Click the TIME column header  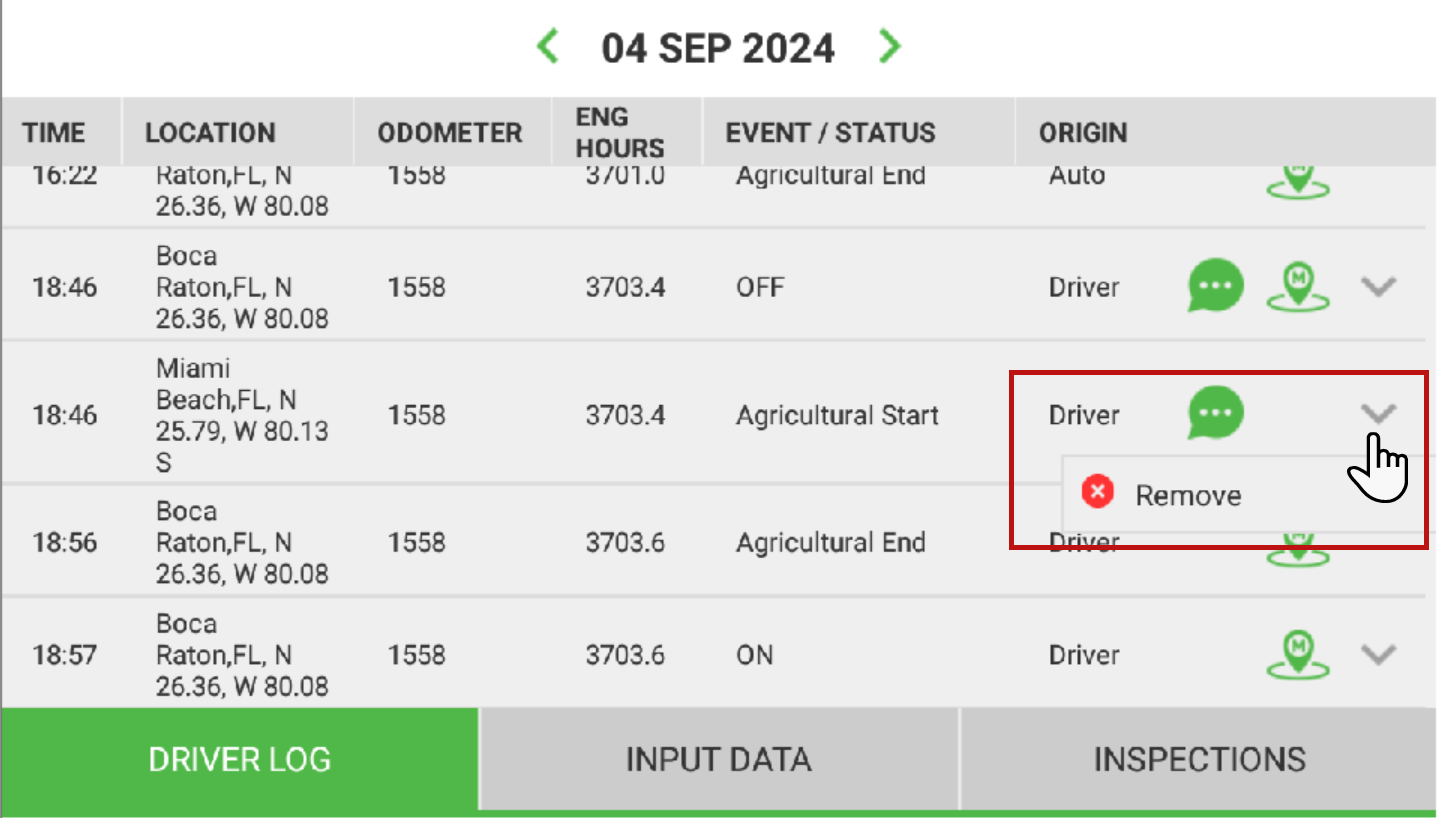click(55, 133)
